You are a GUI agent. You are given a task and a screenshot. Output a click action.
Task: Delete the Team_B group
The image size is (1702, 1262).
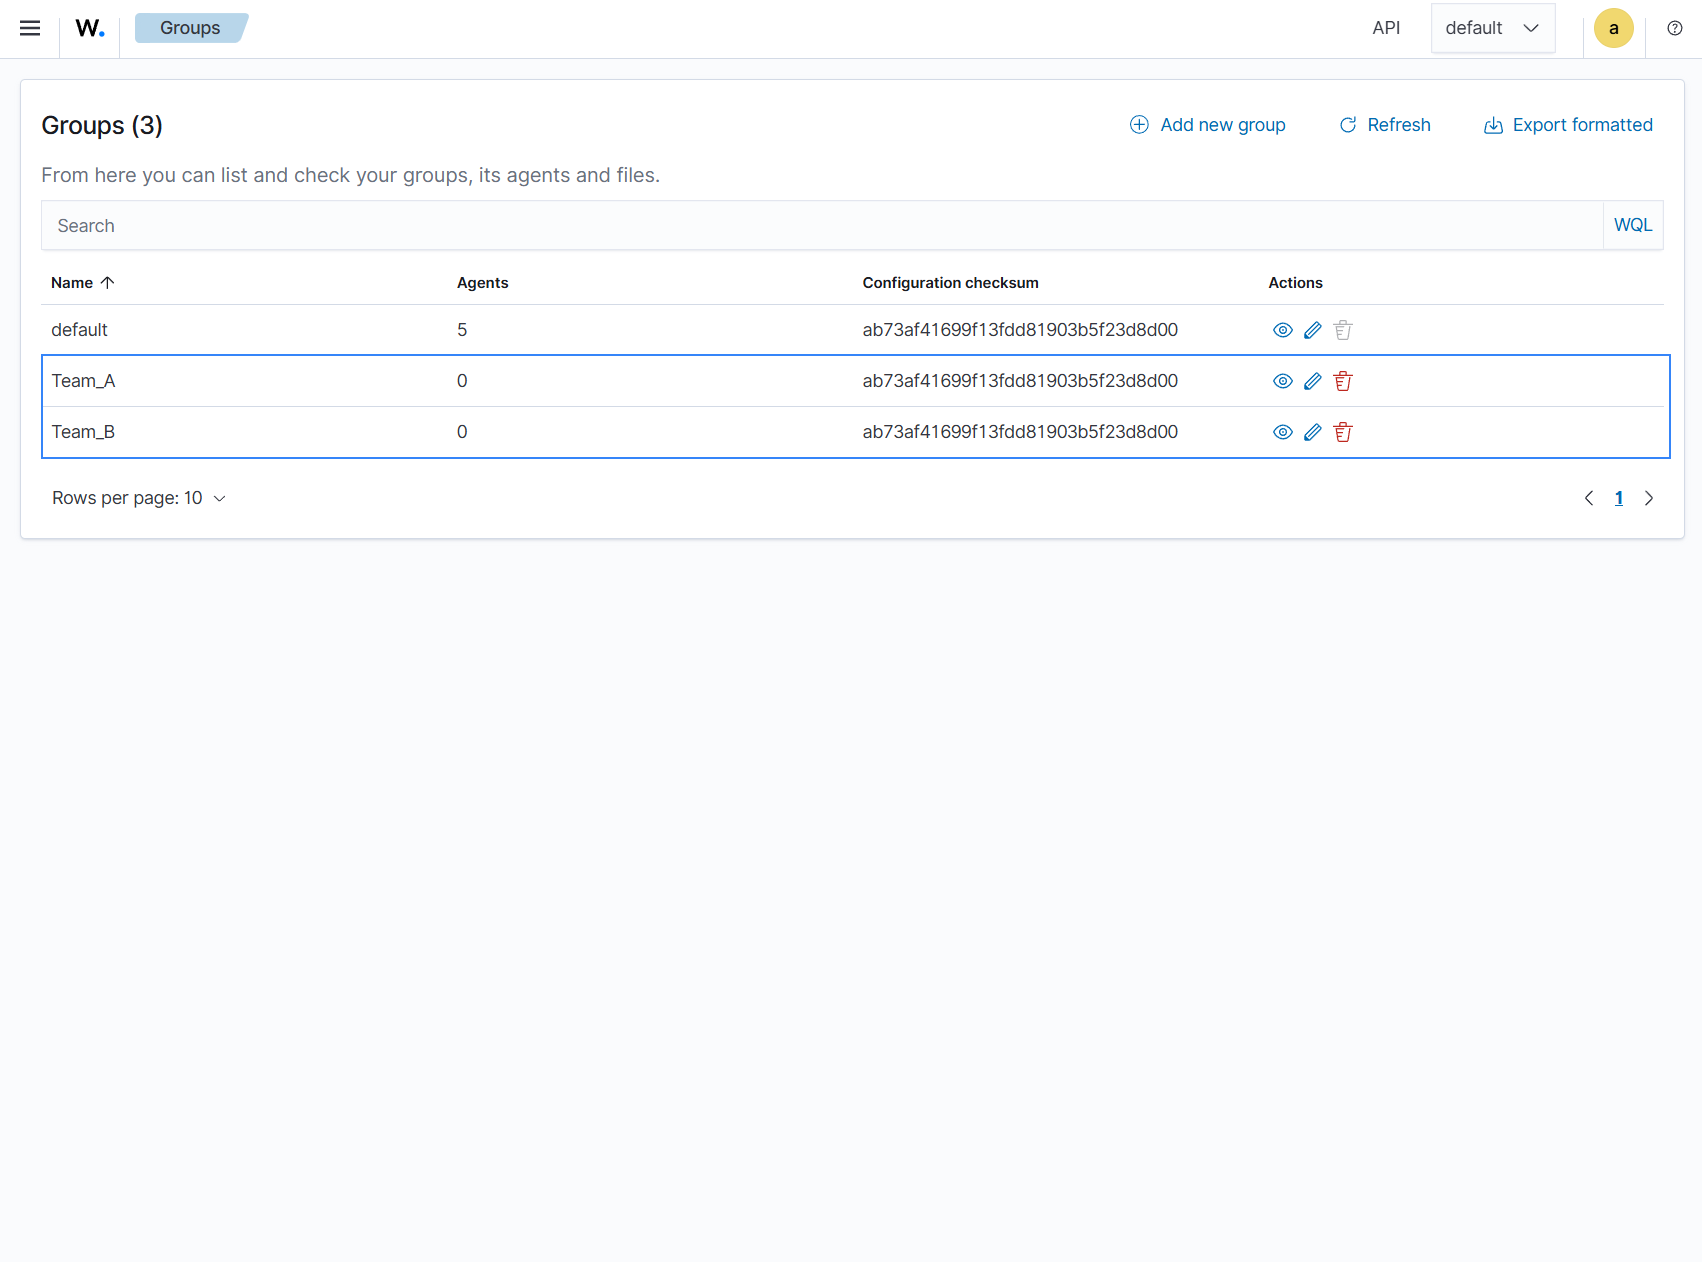1342,432
